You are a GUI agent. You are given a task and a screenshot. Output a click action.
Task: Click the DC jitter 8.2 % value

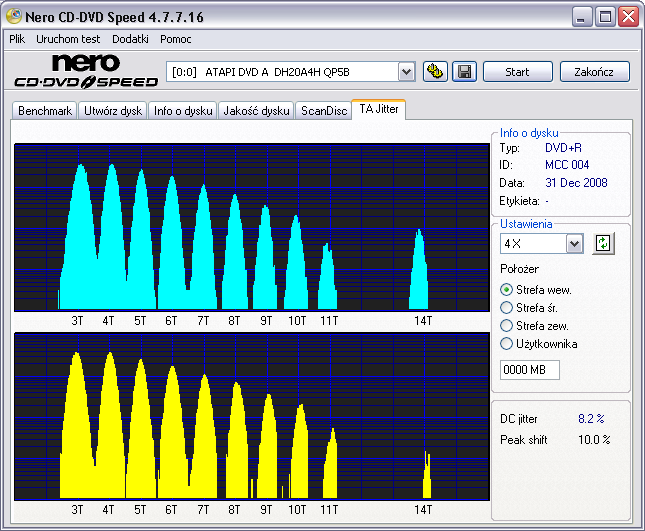(591, 419)
